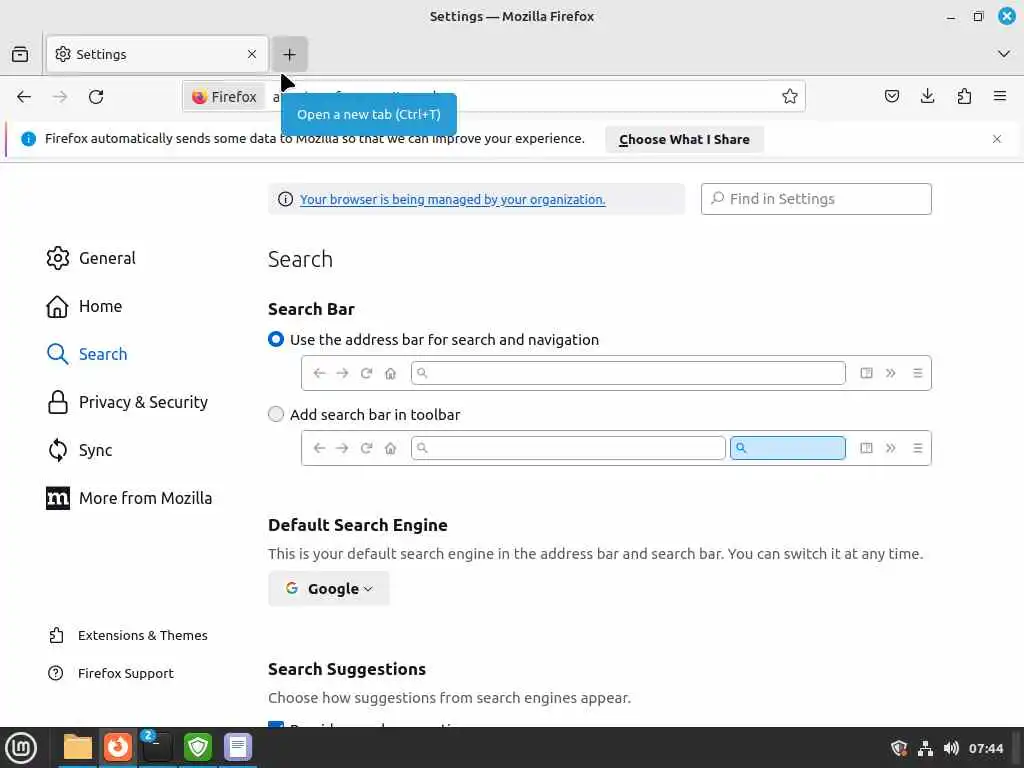Click the bookmark star icon
Viewport: 1024px width, 768px height.
[x=790, y=97]
